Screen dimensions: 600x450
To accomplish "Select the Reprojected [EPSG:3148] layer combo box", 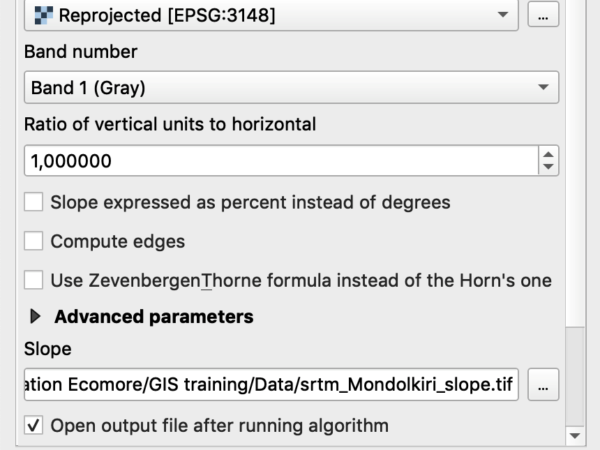I will [271, 15].
